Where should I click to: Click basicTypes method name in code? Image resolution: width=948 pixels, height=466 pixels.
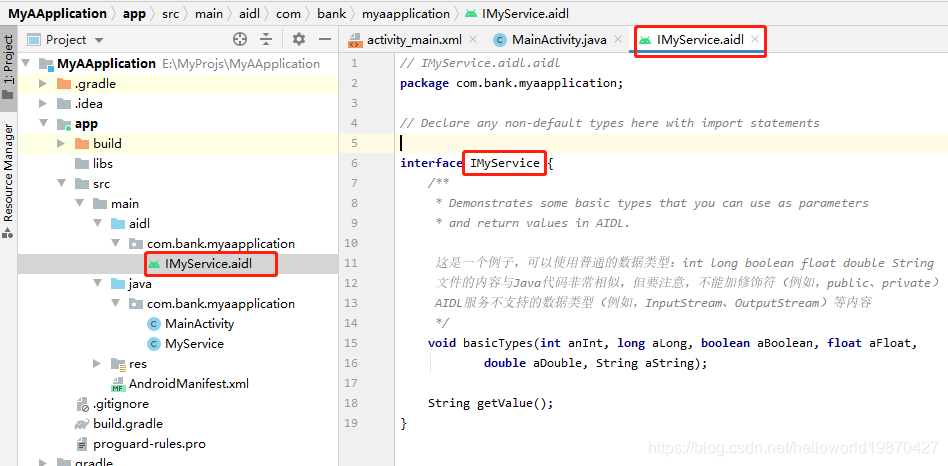498,343
